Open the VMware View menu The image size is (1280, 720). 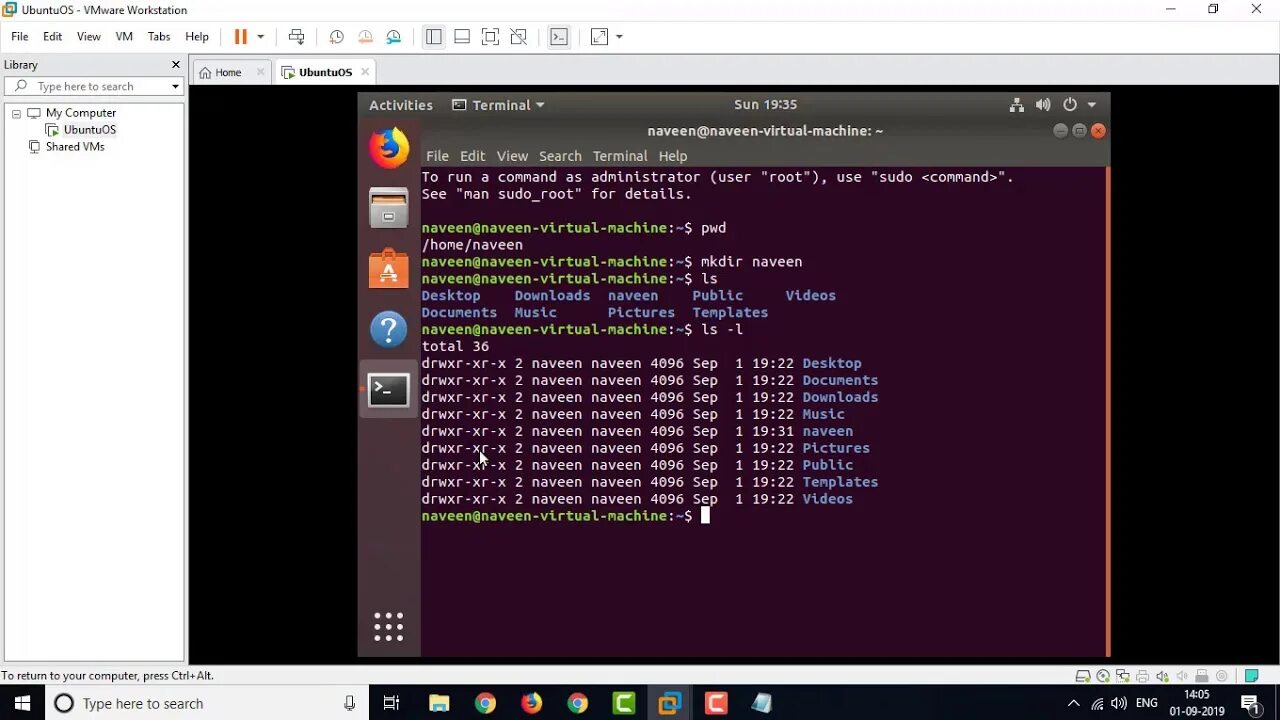coord(89,37)
